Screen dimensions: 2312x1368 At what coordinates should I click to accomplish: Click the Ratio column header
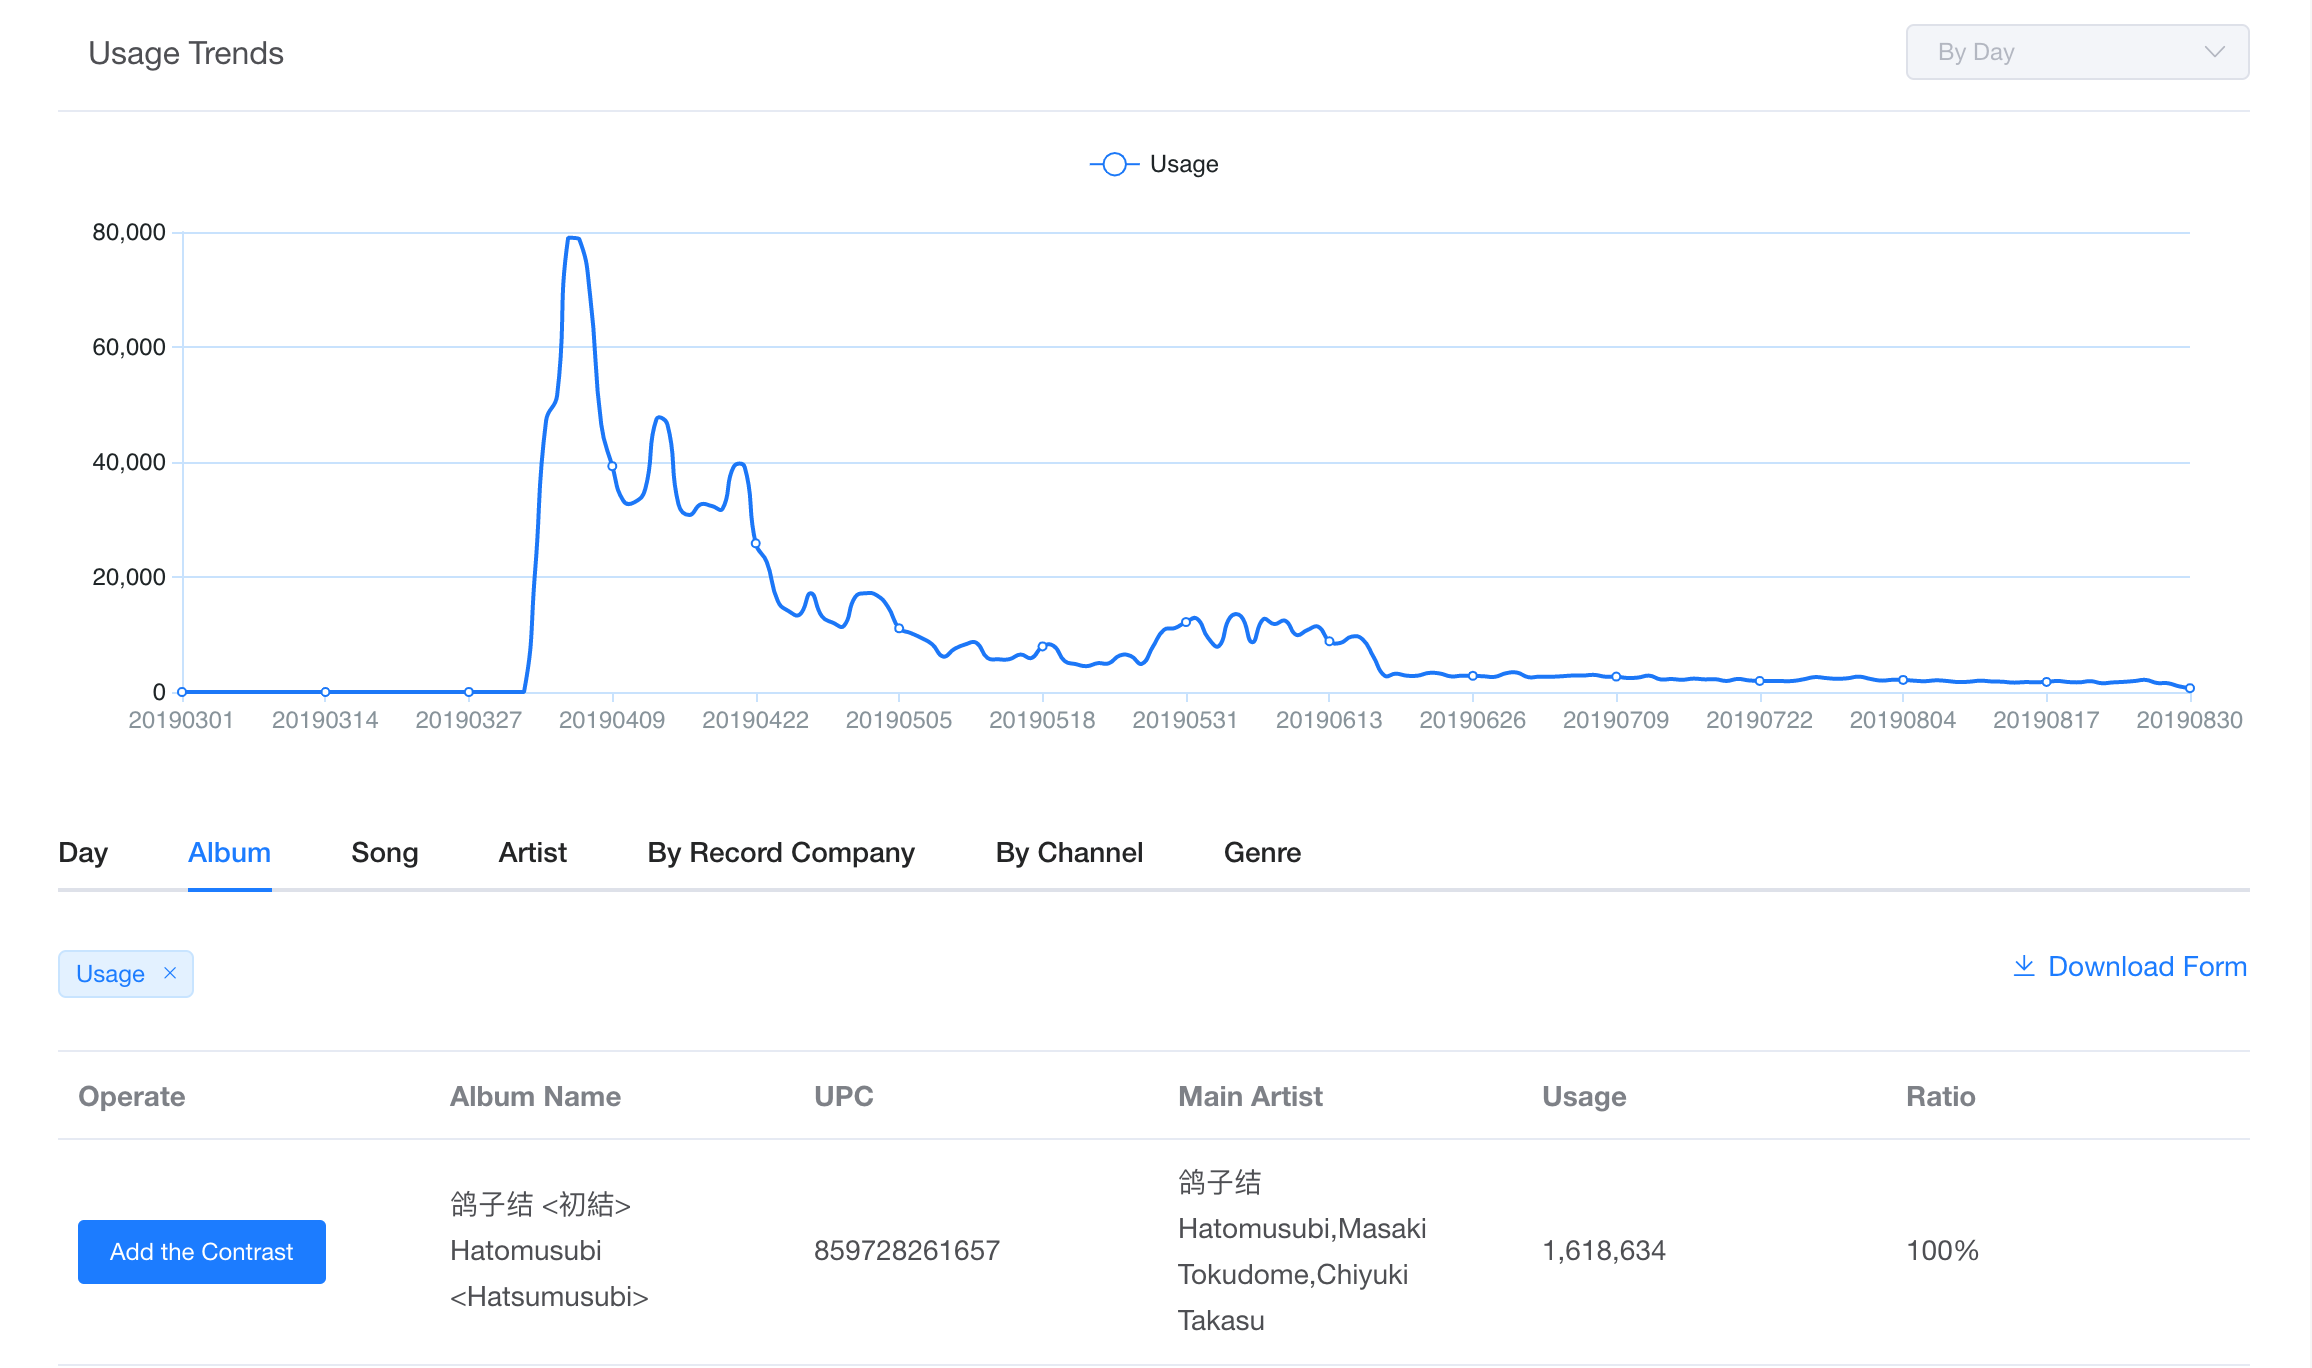tap(1940, 1097)
